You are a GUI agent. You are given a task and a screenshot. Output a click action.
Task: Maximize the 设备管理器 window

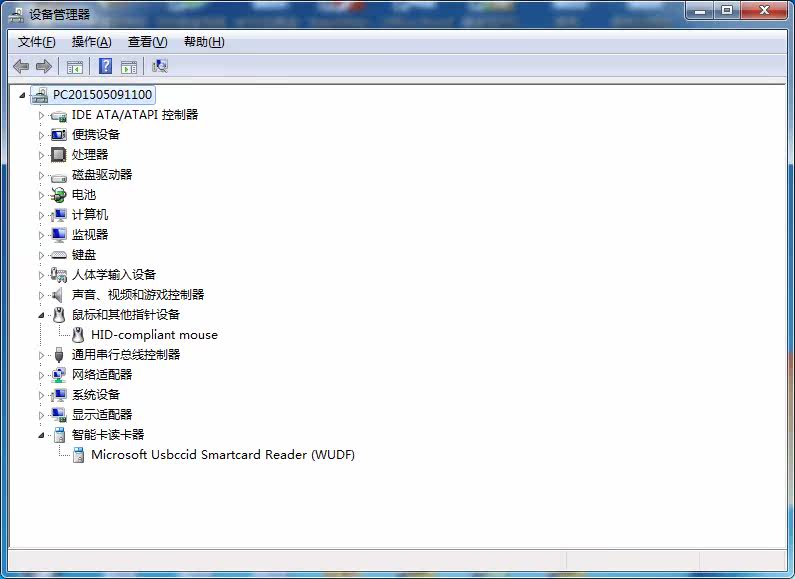tap(727, 11)
